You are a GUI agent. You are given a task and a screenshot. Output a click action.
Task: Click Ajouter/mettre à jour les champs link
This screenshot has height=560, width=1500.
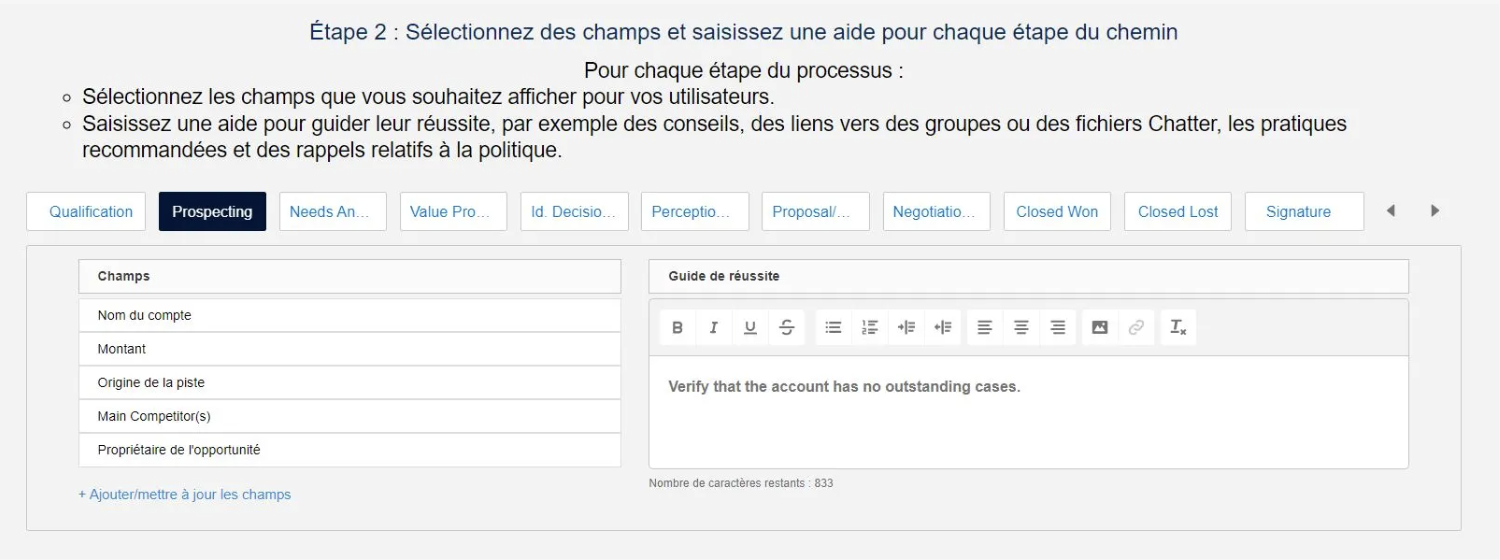(185, 494)
